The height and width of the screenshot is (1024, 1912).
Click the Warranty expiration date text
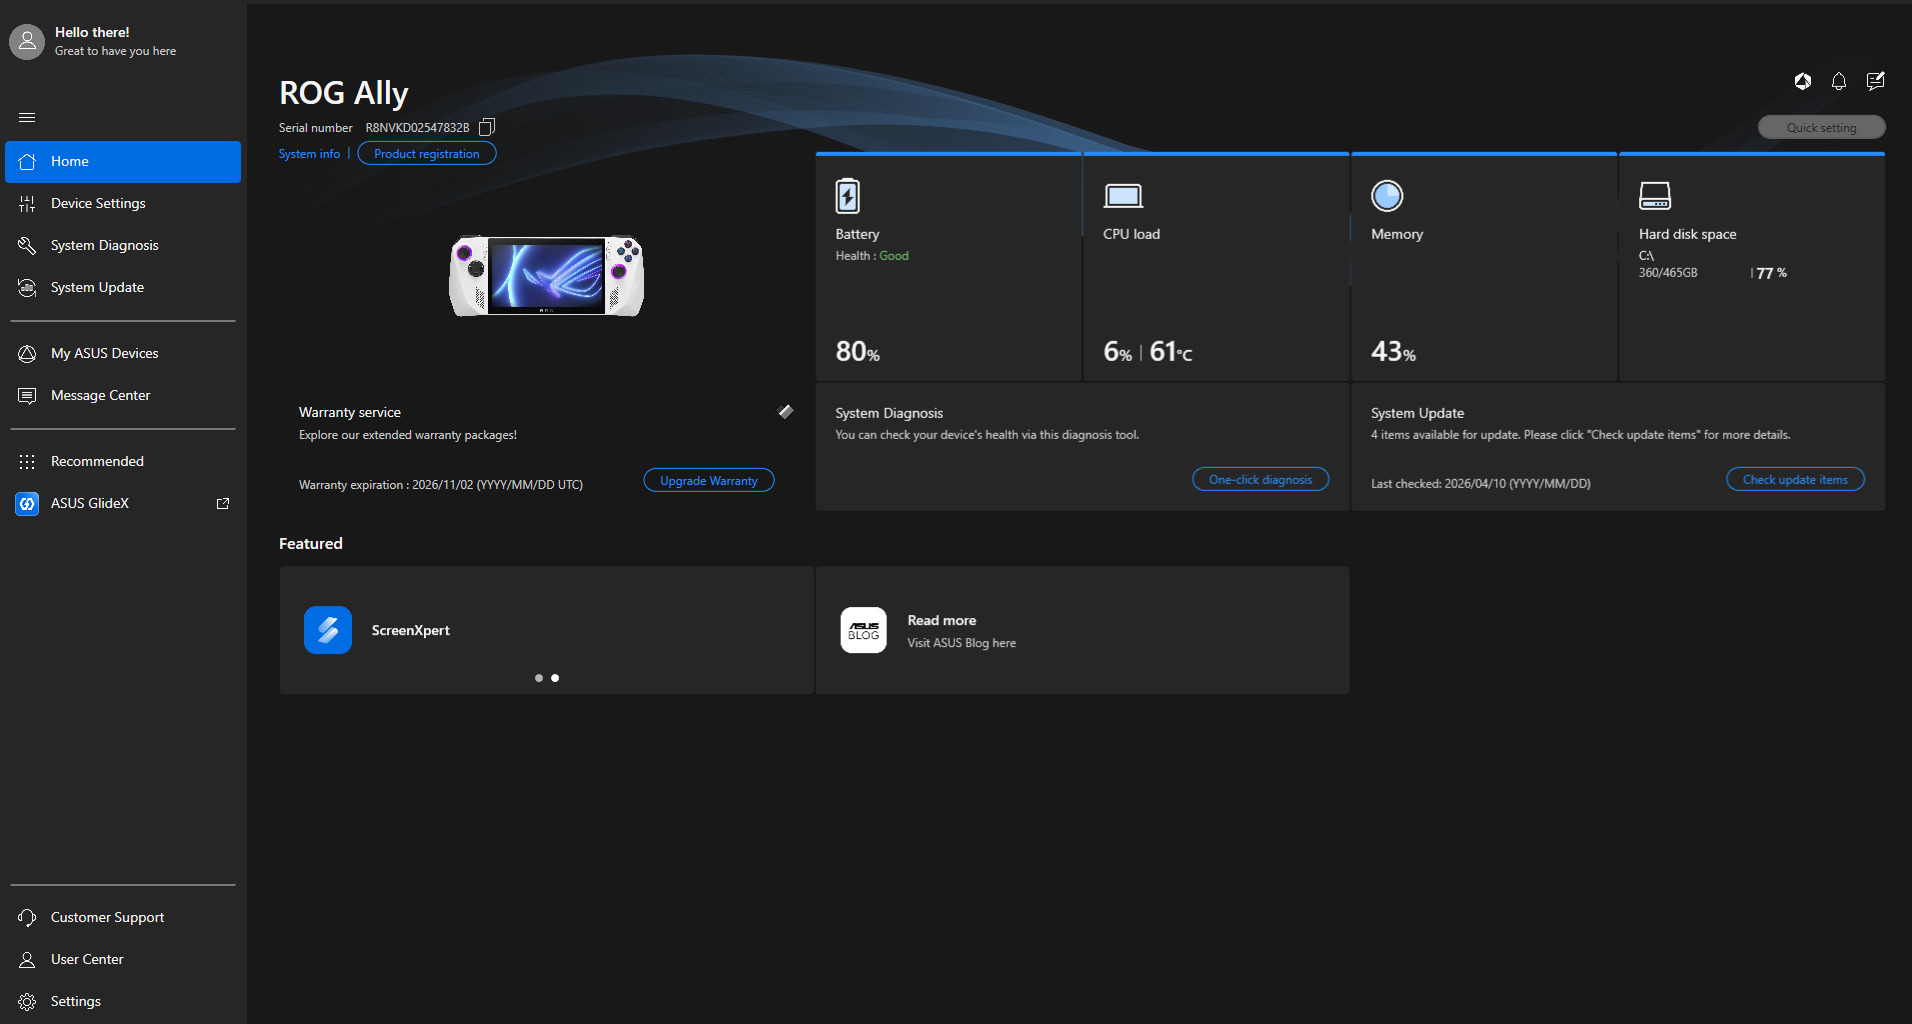coord(441,485)
